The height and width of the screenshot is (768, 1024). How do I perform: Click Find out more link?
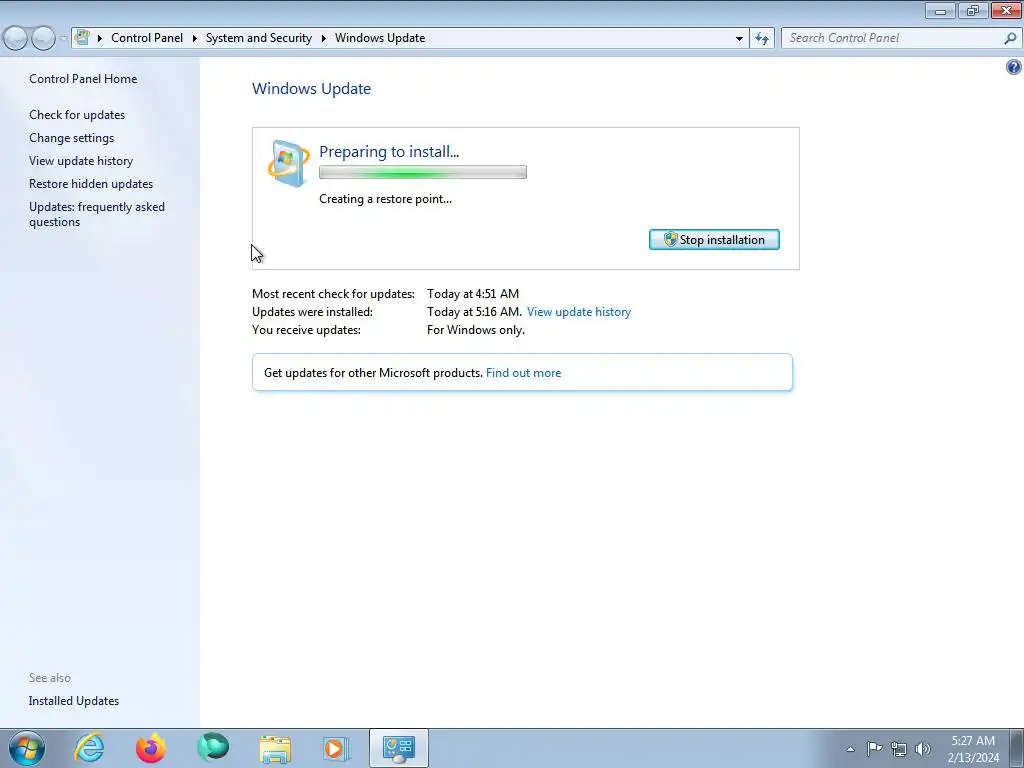[x=523, y=373]
